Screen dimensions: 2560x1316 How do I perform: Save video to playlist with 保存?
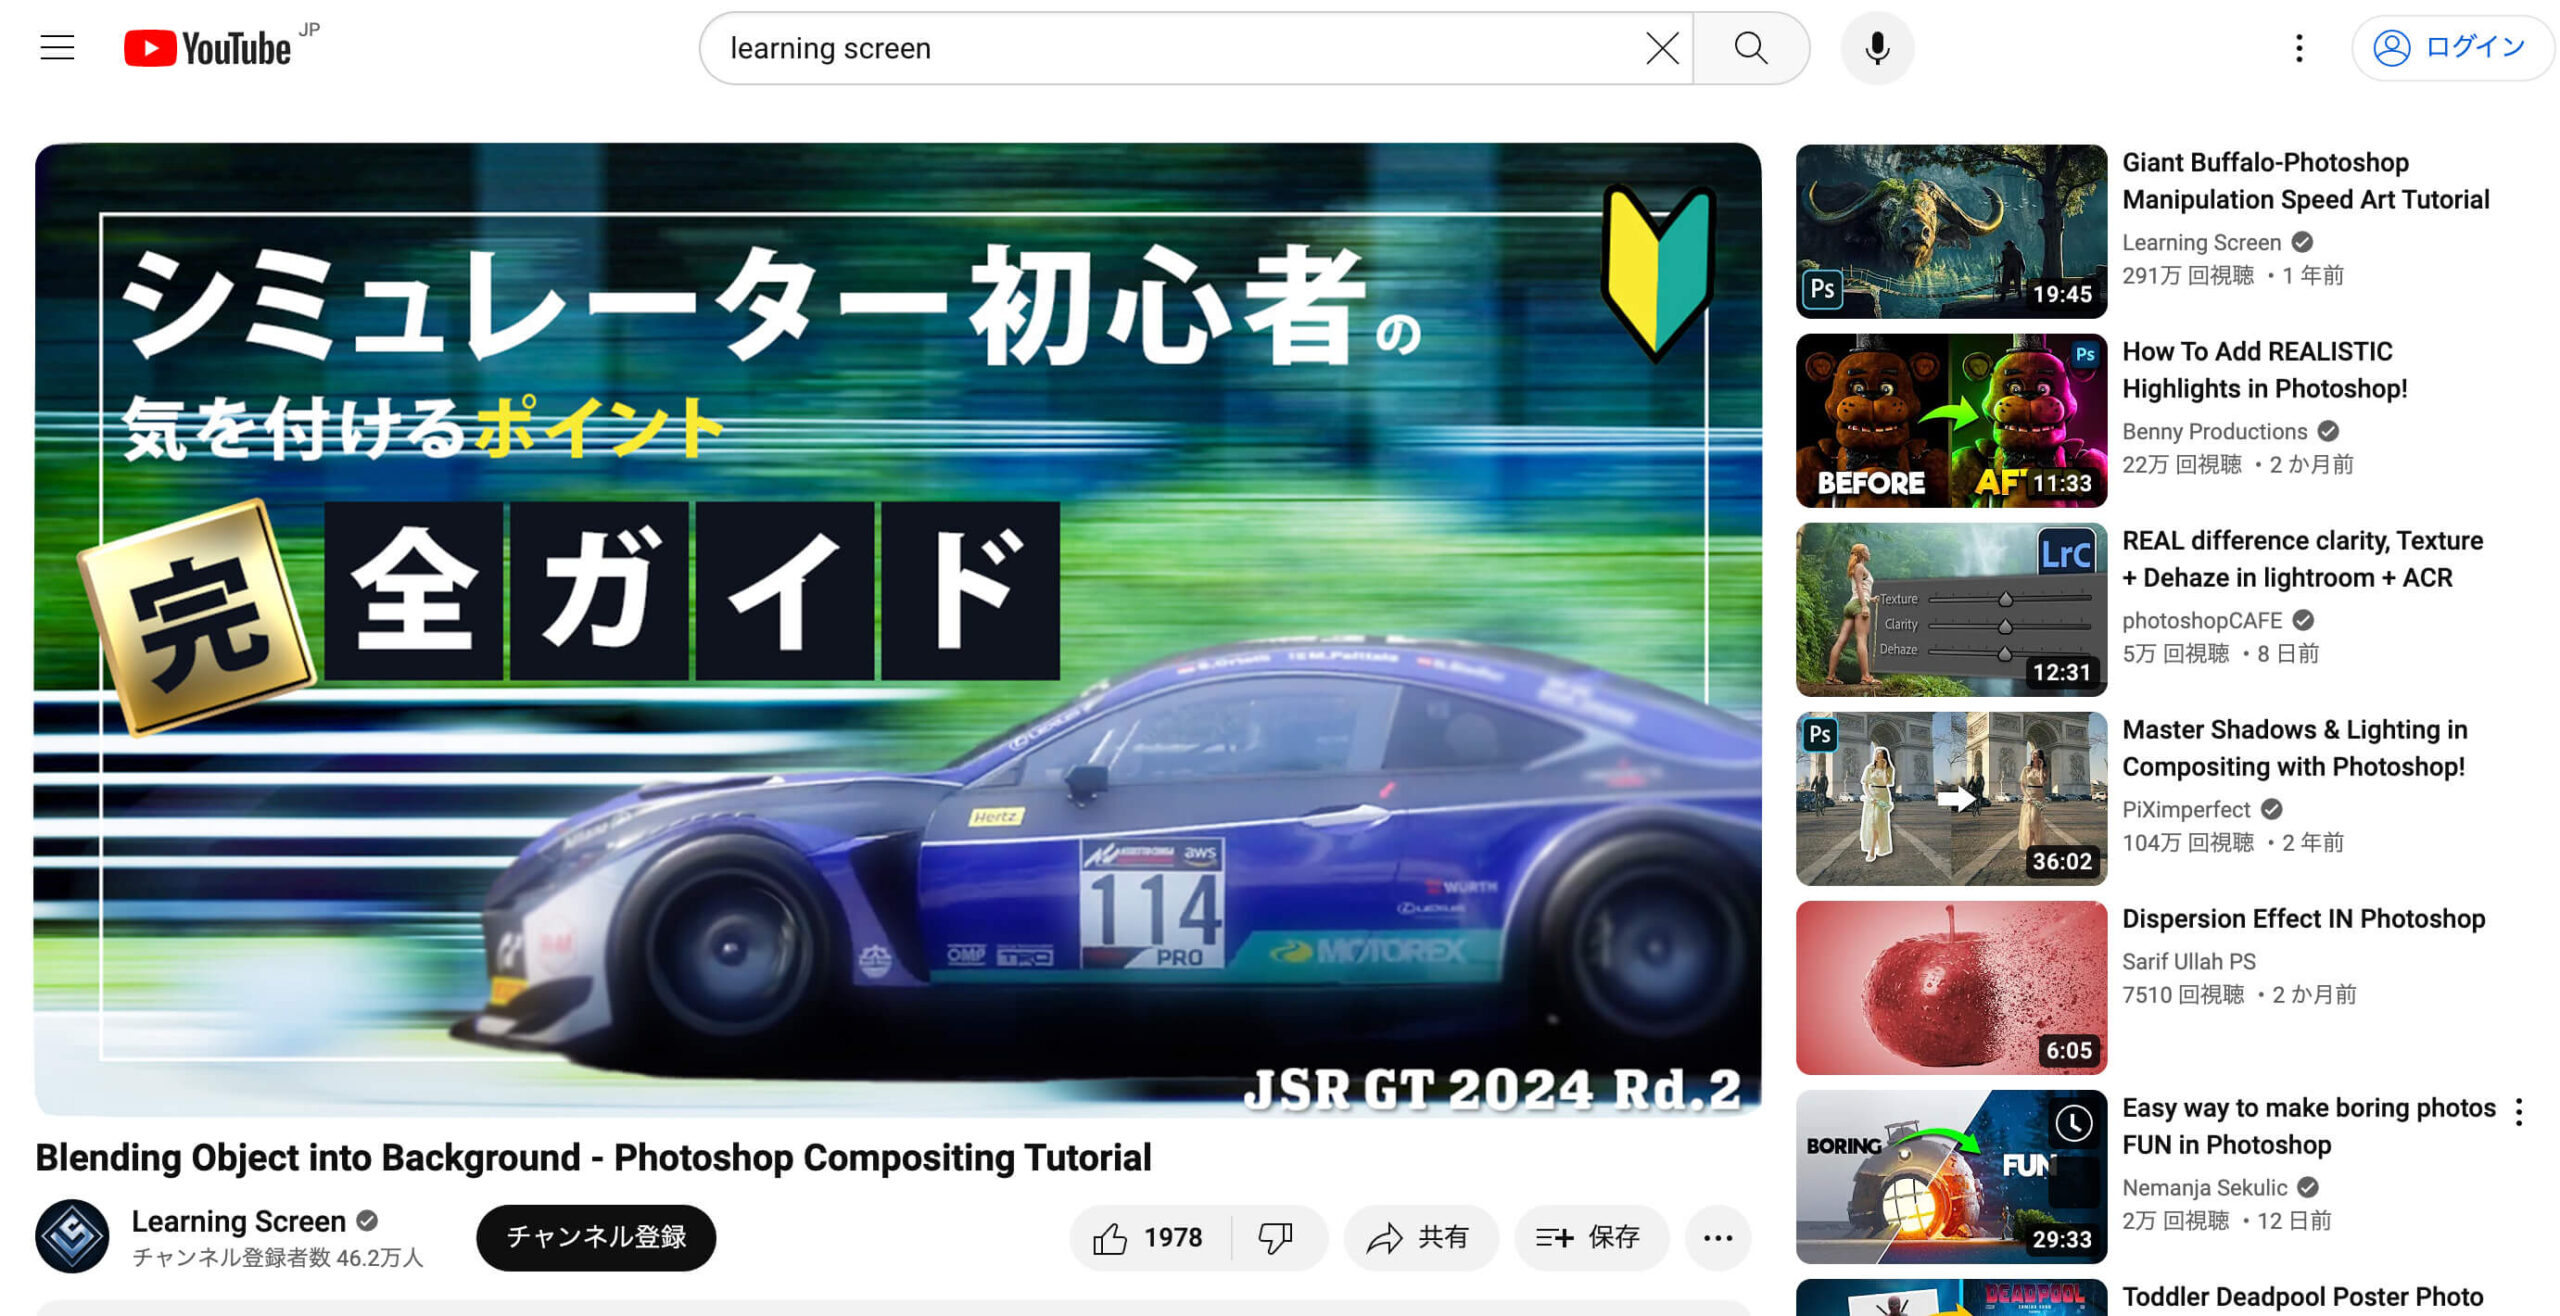click(x=1590, y=1238)
